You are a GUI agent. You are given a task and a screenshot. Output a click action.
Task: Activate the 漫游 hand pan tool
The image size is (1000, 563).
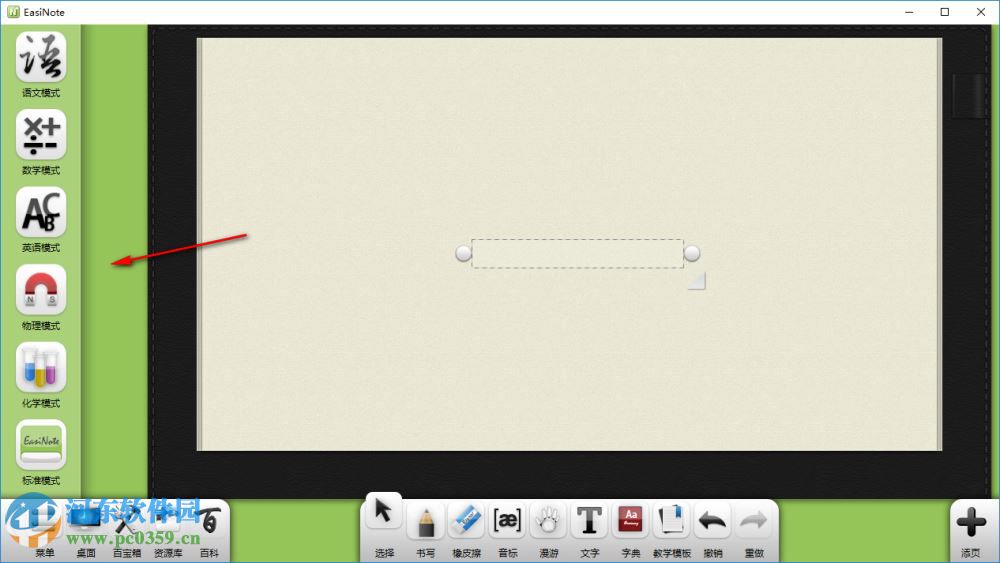(x=548, y=529)
